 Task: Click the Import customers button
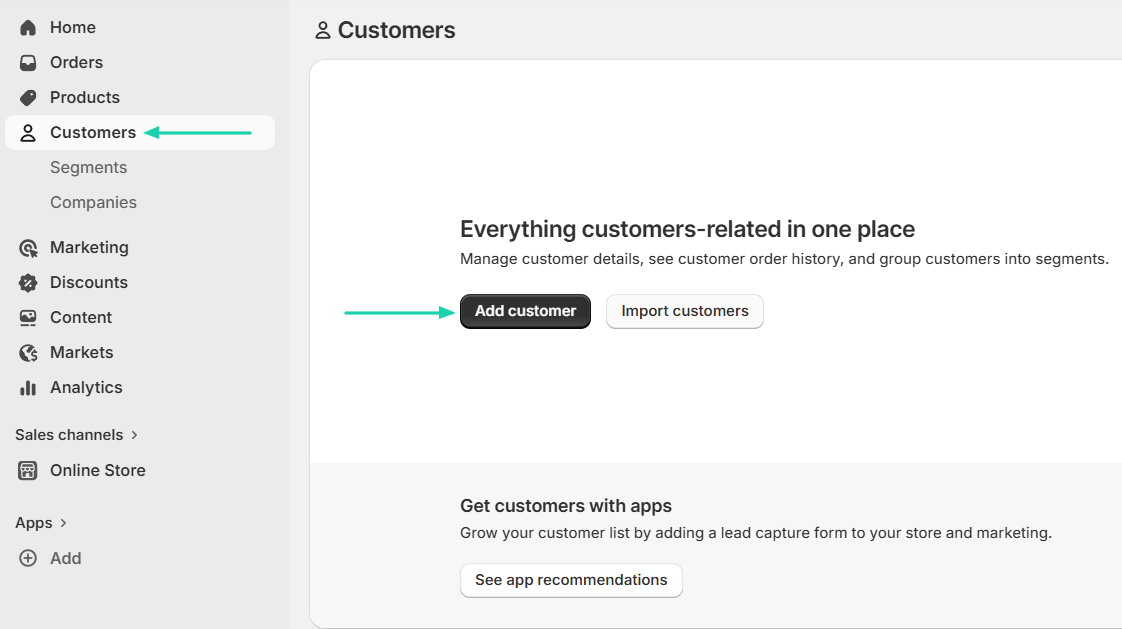(x=685, y=311)
